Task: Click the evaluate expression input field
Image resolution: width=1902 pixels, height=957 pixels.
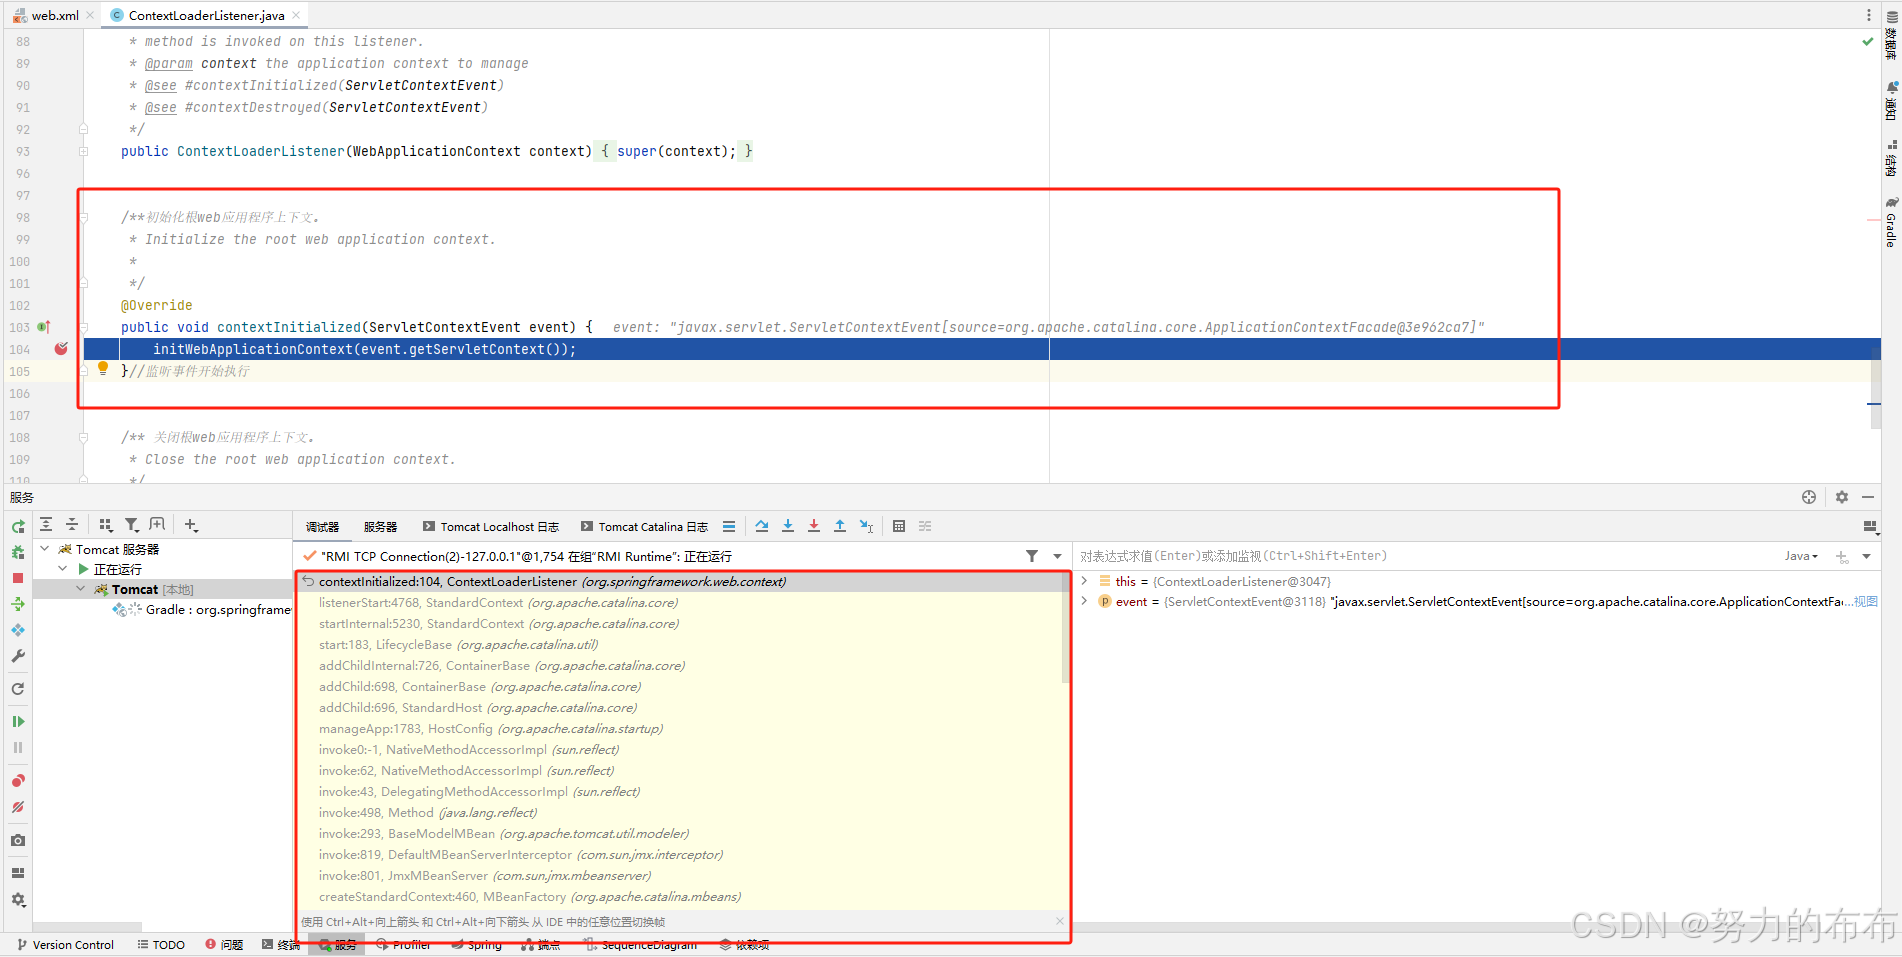Action: pyautogui.click(x=1425, y=556)
